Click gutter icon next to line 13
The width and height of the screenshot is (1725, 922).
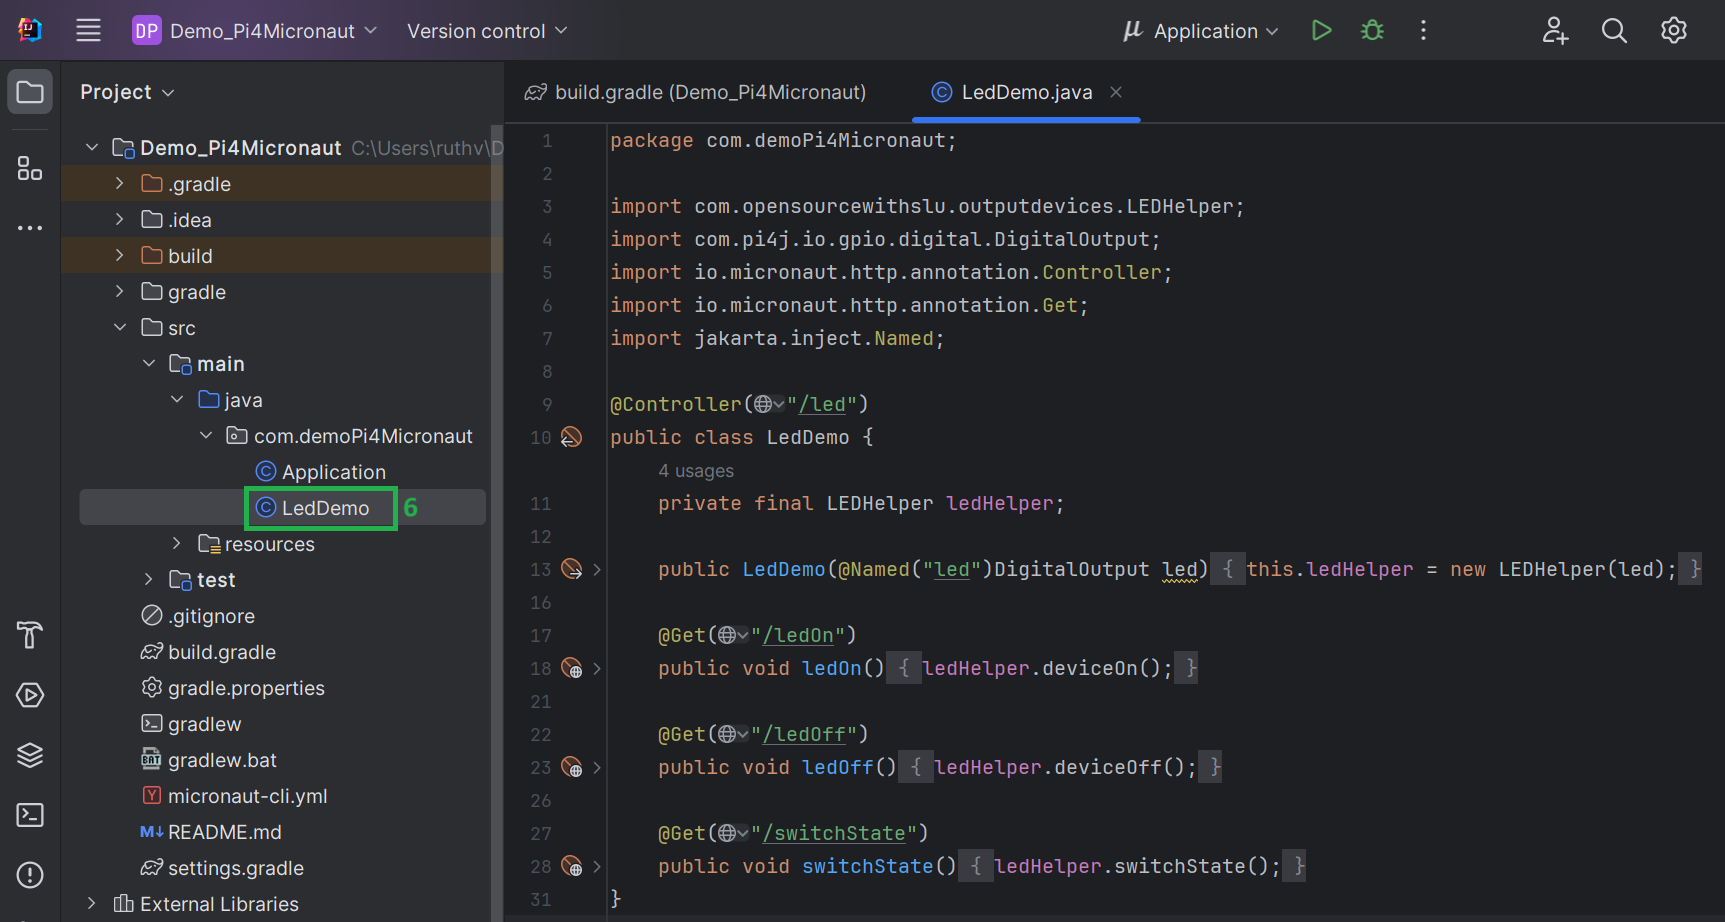pos(571,569)
